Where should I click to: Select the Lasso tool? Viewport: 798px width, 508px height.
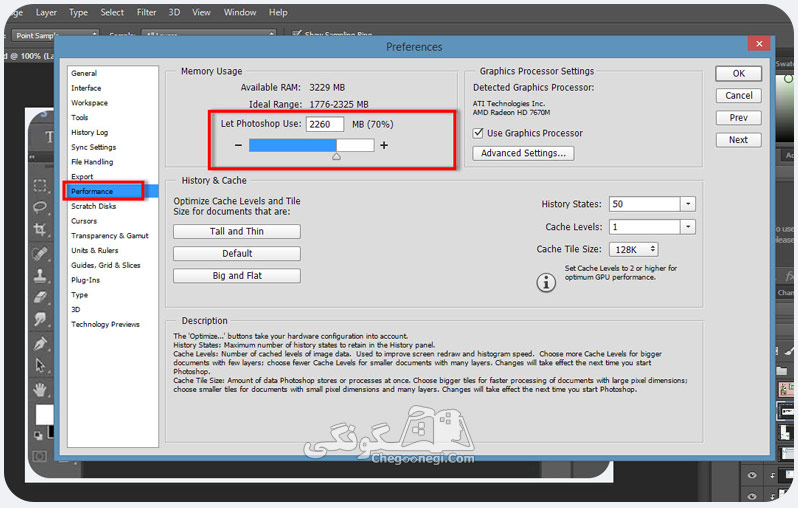click(40, 207)
